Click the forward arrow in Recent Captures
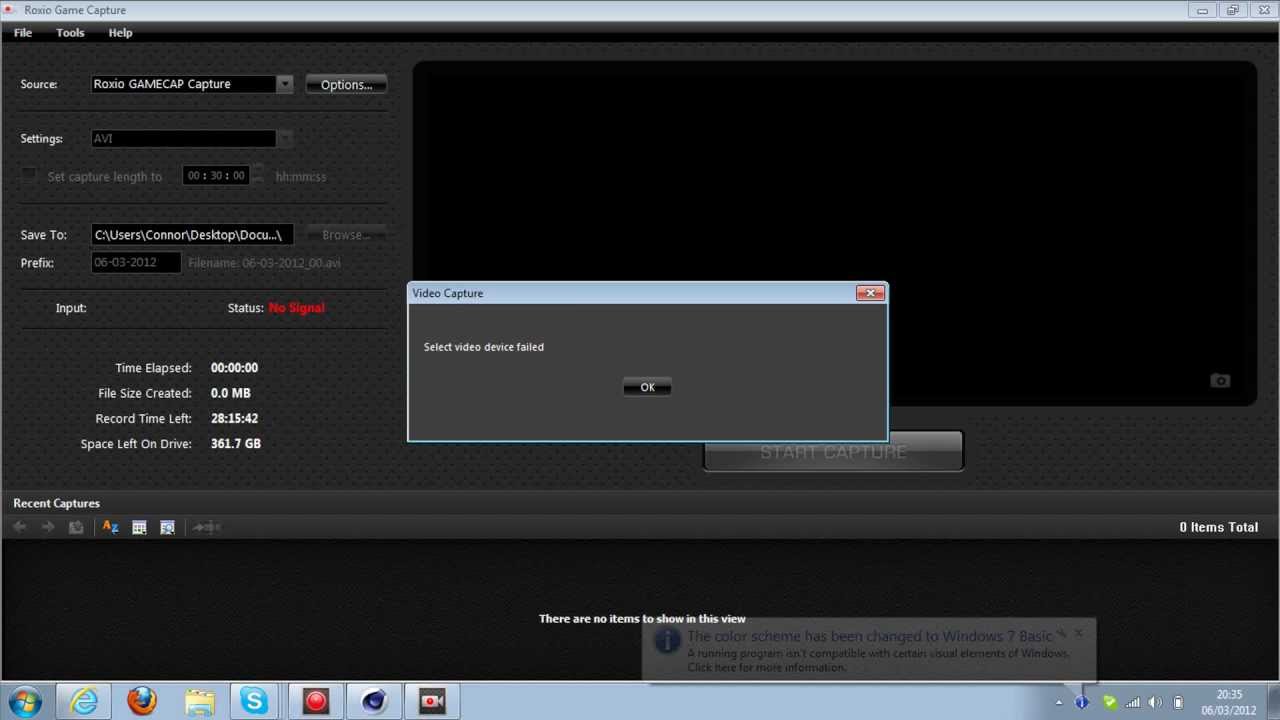The height and width of the screenshot is (720, 1280). (x=47, y=527)
